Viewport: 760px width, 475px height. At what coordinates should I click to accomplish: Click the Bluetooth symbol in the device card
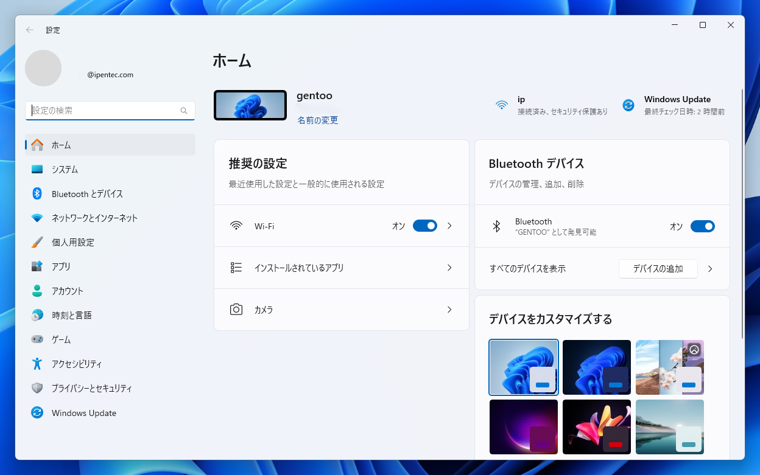click(x=496, y=226)
